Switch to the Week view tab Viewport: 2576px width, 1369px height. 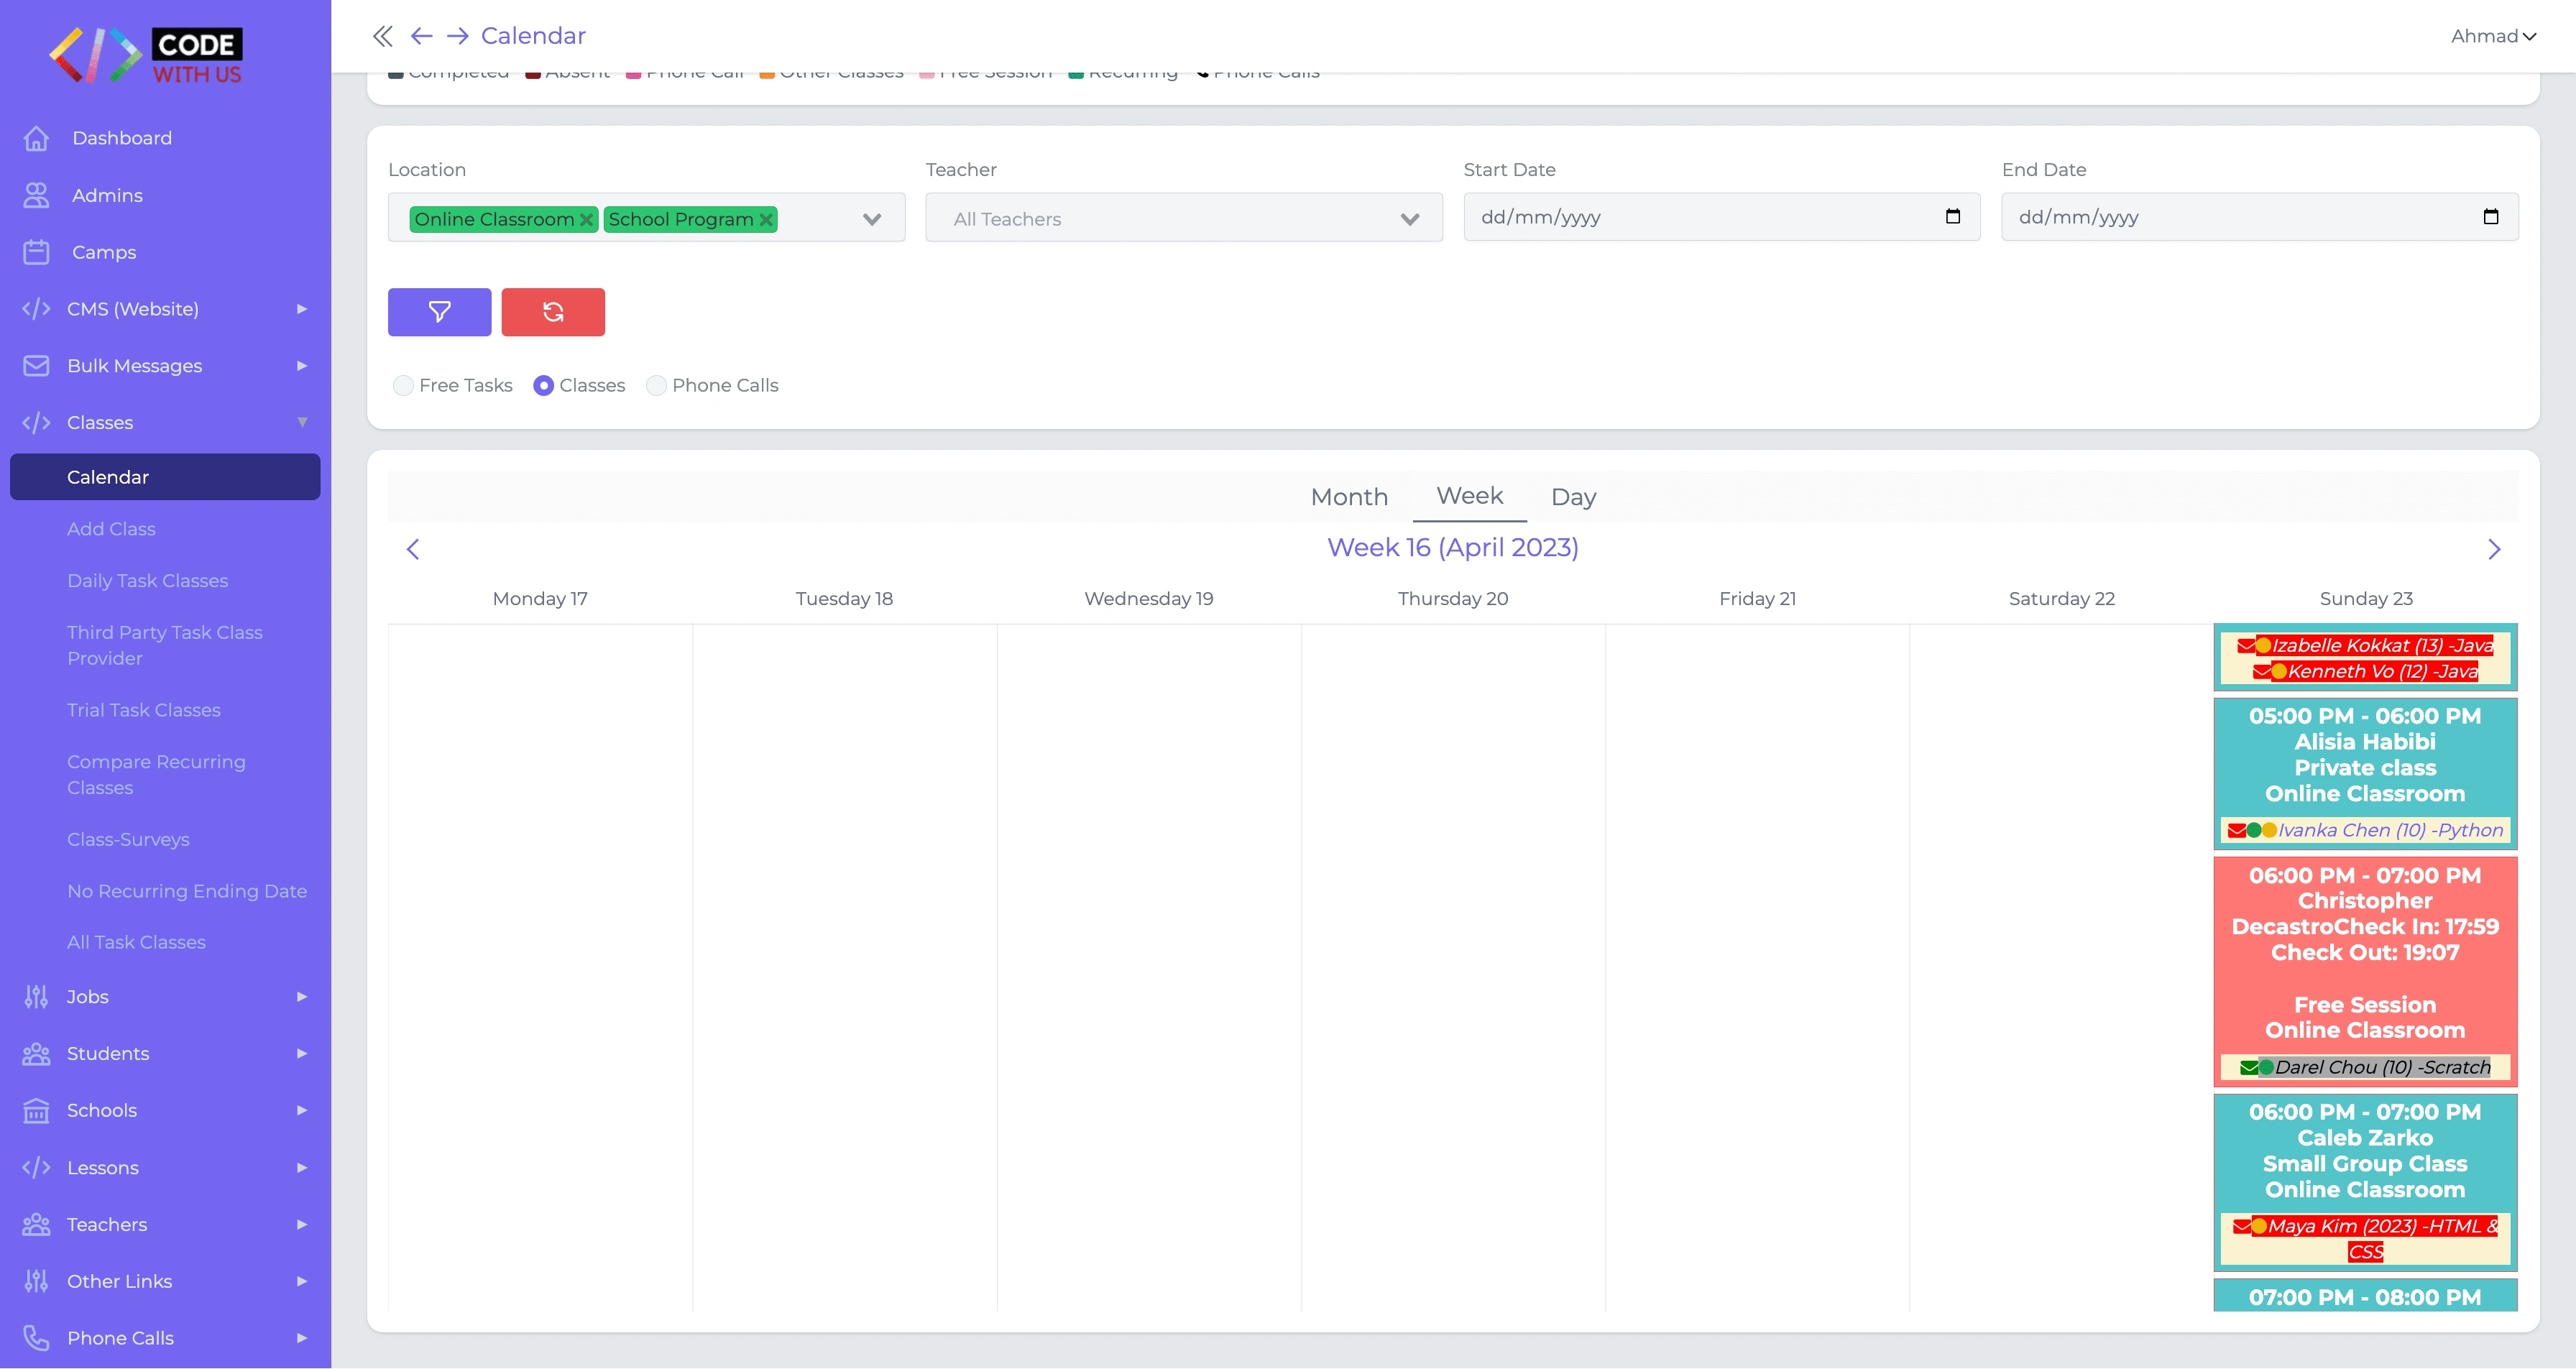click(1469, 497)
